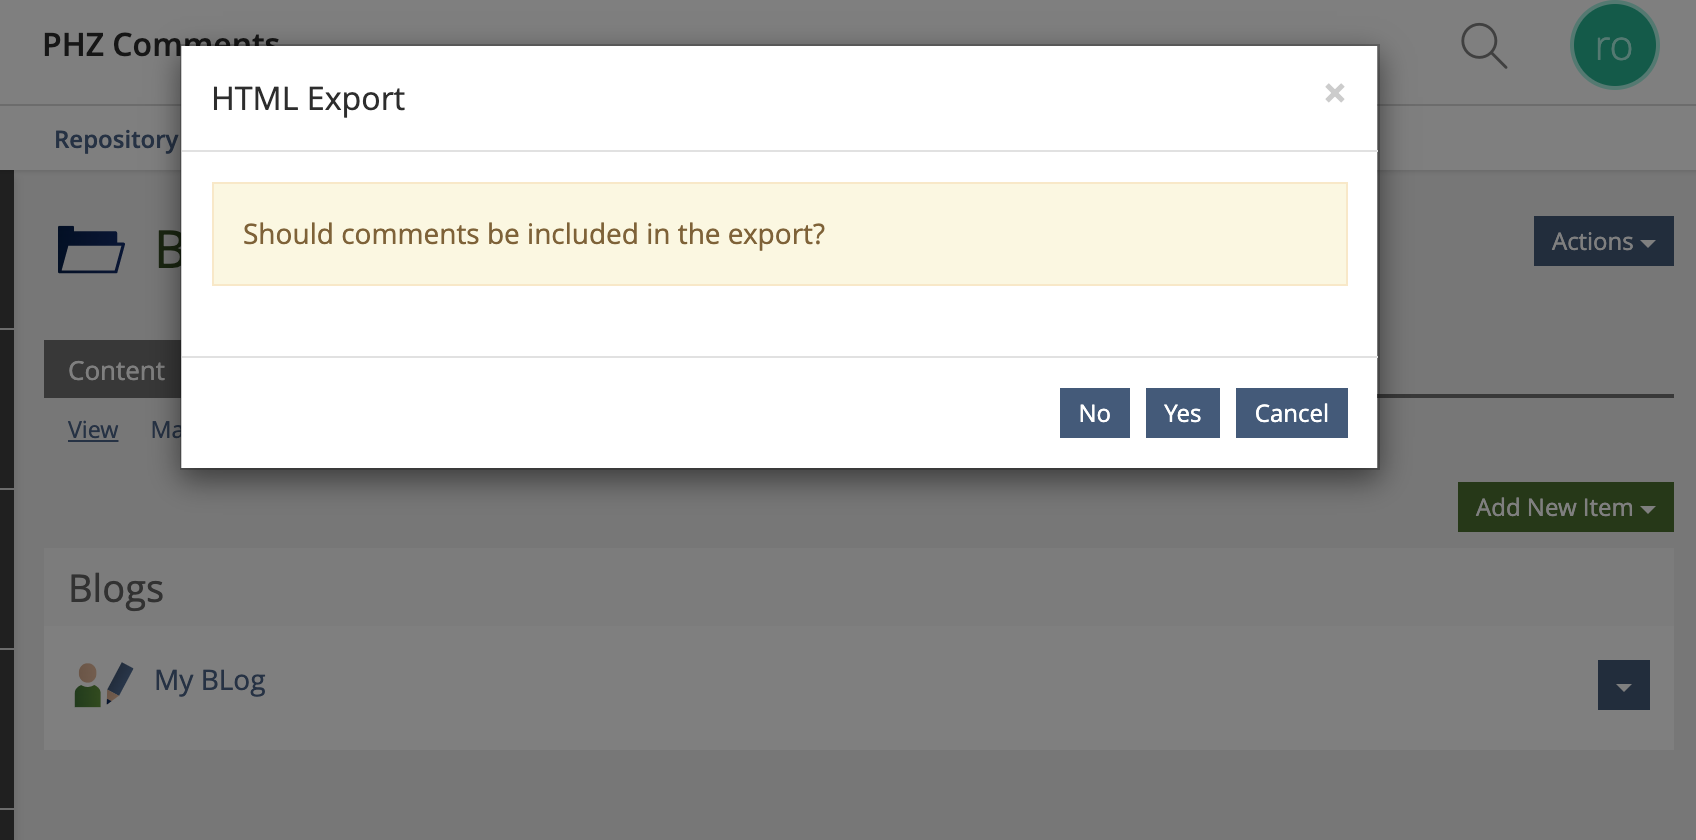Click the blog icon beside My BLog
Image resolution: width=1696 pixels, height=840 pixels.
pyautogui.click(x=103, y=684)
